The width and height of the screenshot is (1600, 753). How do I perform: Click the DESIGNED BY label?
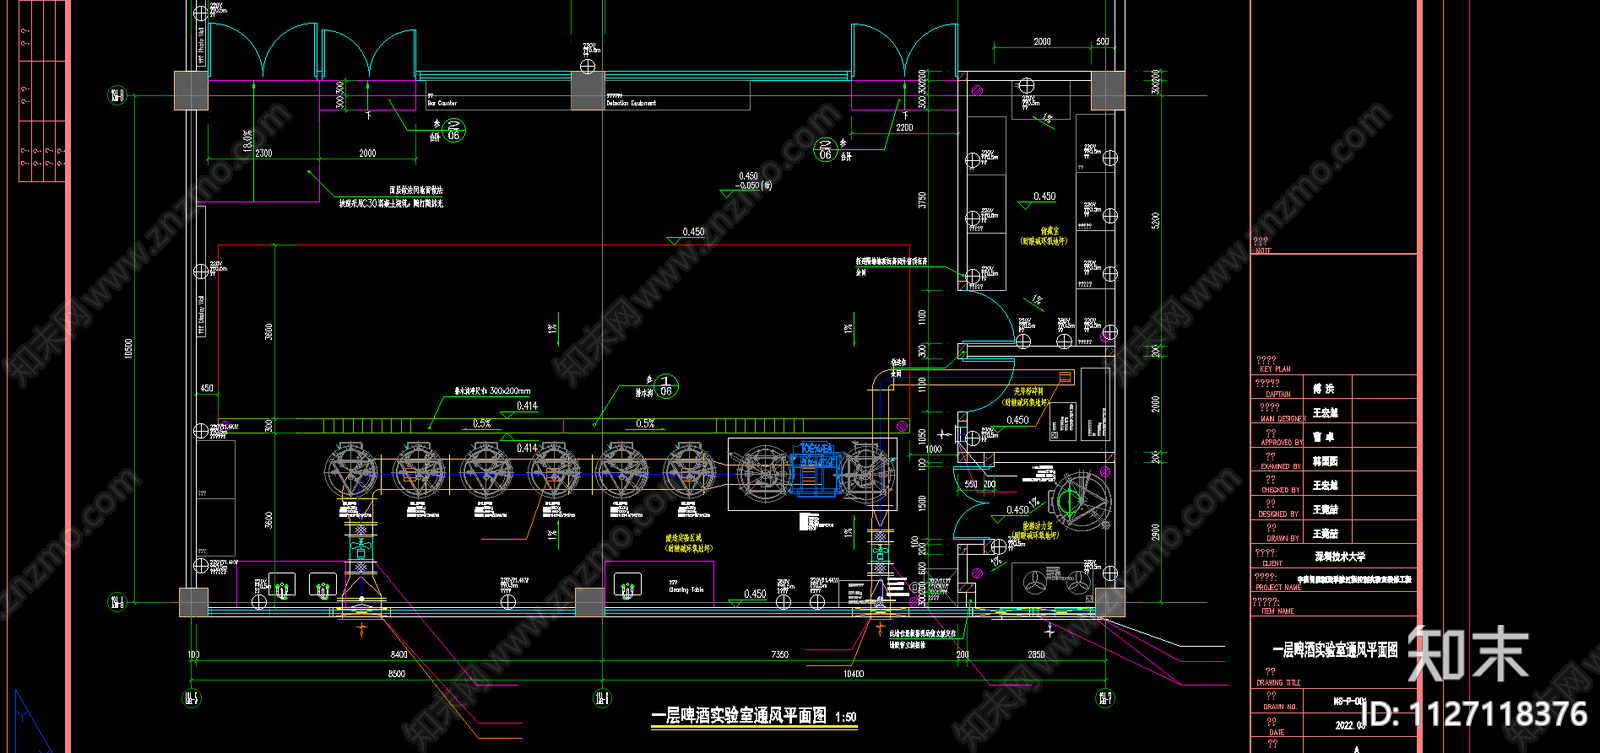click(1280, 514)
